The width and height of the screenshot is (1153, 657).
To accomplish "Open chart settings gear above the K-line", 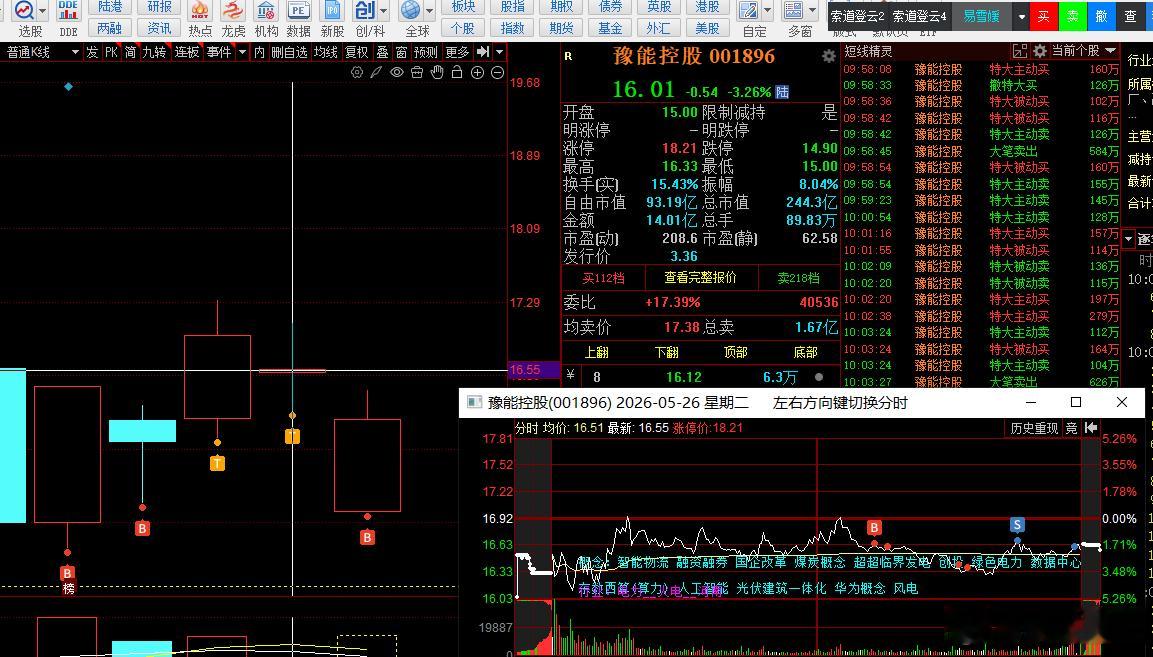I will tap(357, 72).
